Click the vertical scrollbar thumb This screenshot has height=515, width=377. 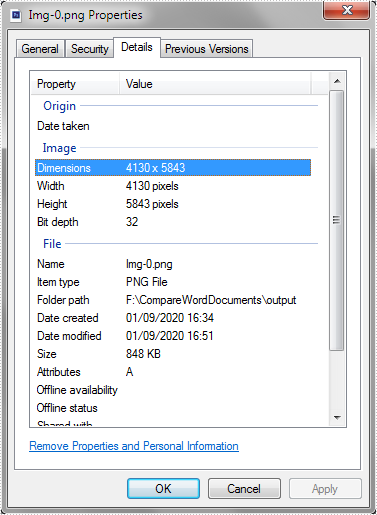pyautogui.click(x=337, y=220)
